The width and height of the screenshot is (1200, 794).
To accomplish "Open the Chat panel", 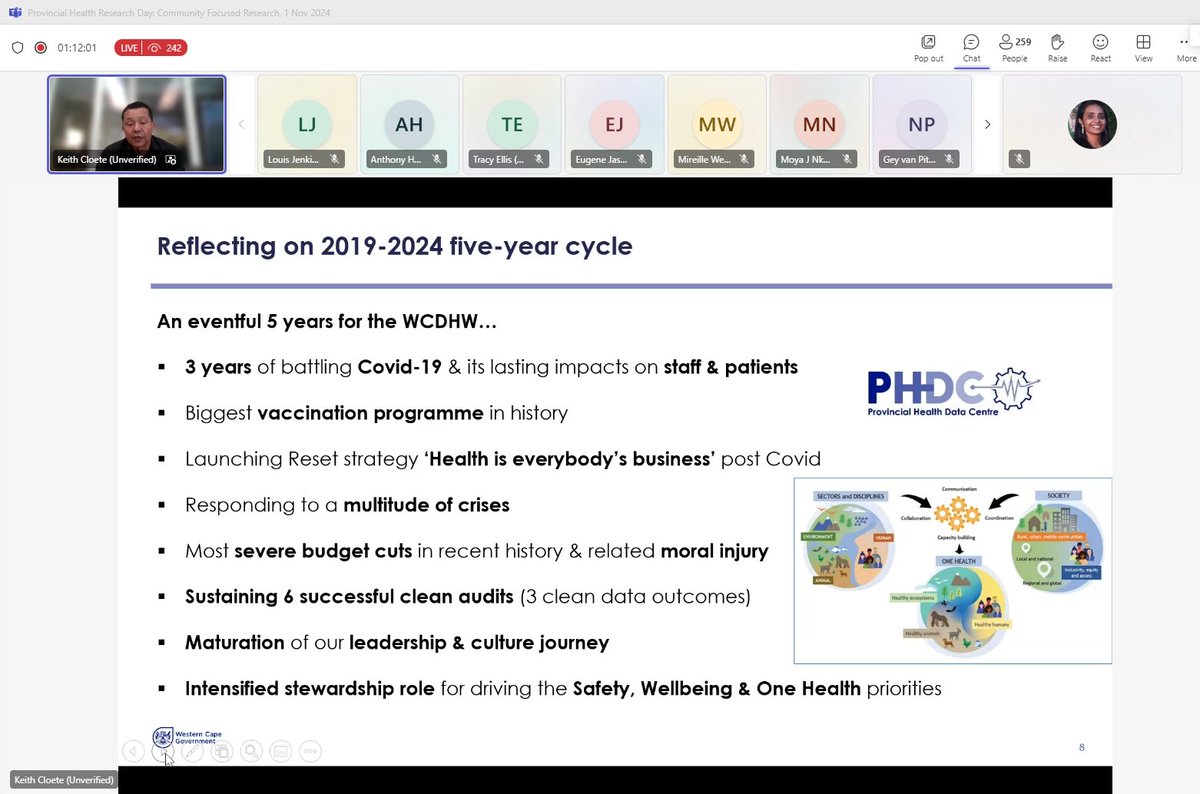I will click(x=971, y=47).
